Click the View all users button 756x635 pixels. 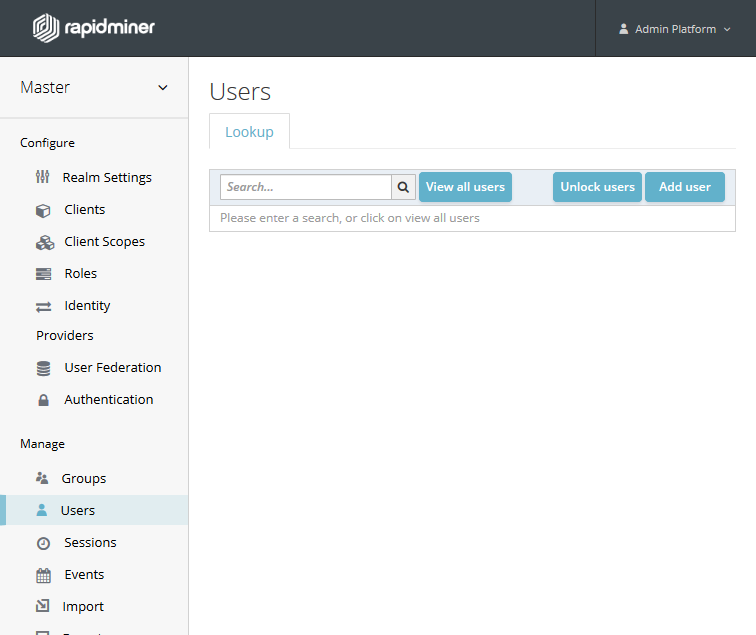pyautogui.click(x=465, y=187)
